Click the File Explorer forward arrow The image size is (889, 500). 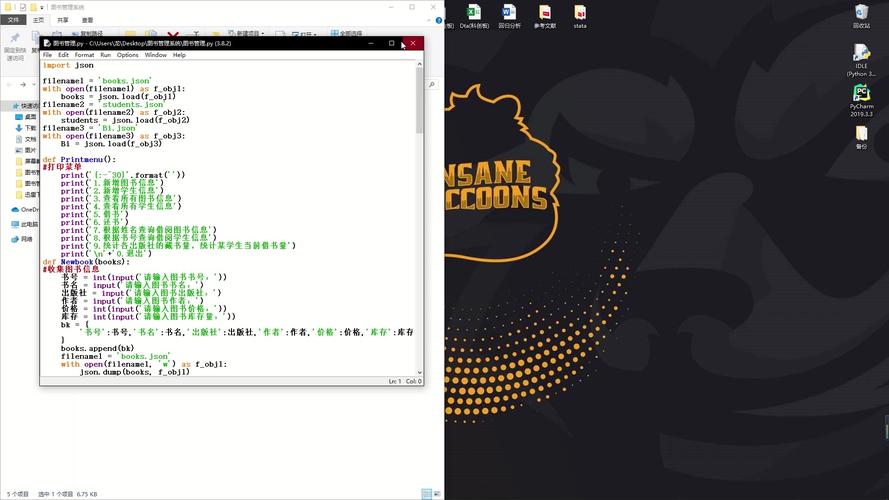[23, 84]
